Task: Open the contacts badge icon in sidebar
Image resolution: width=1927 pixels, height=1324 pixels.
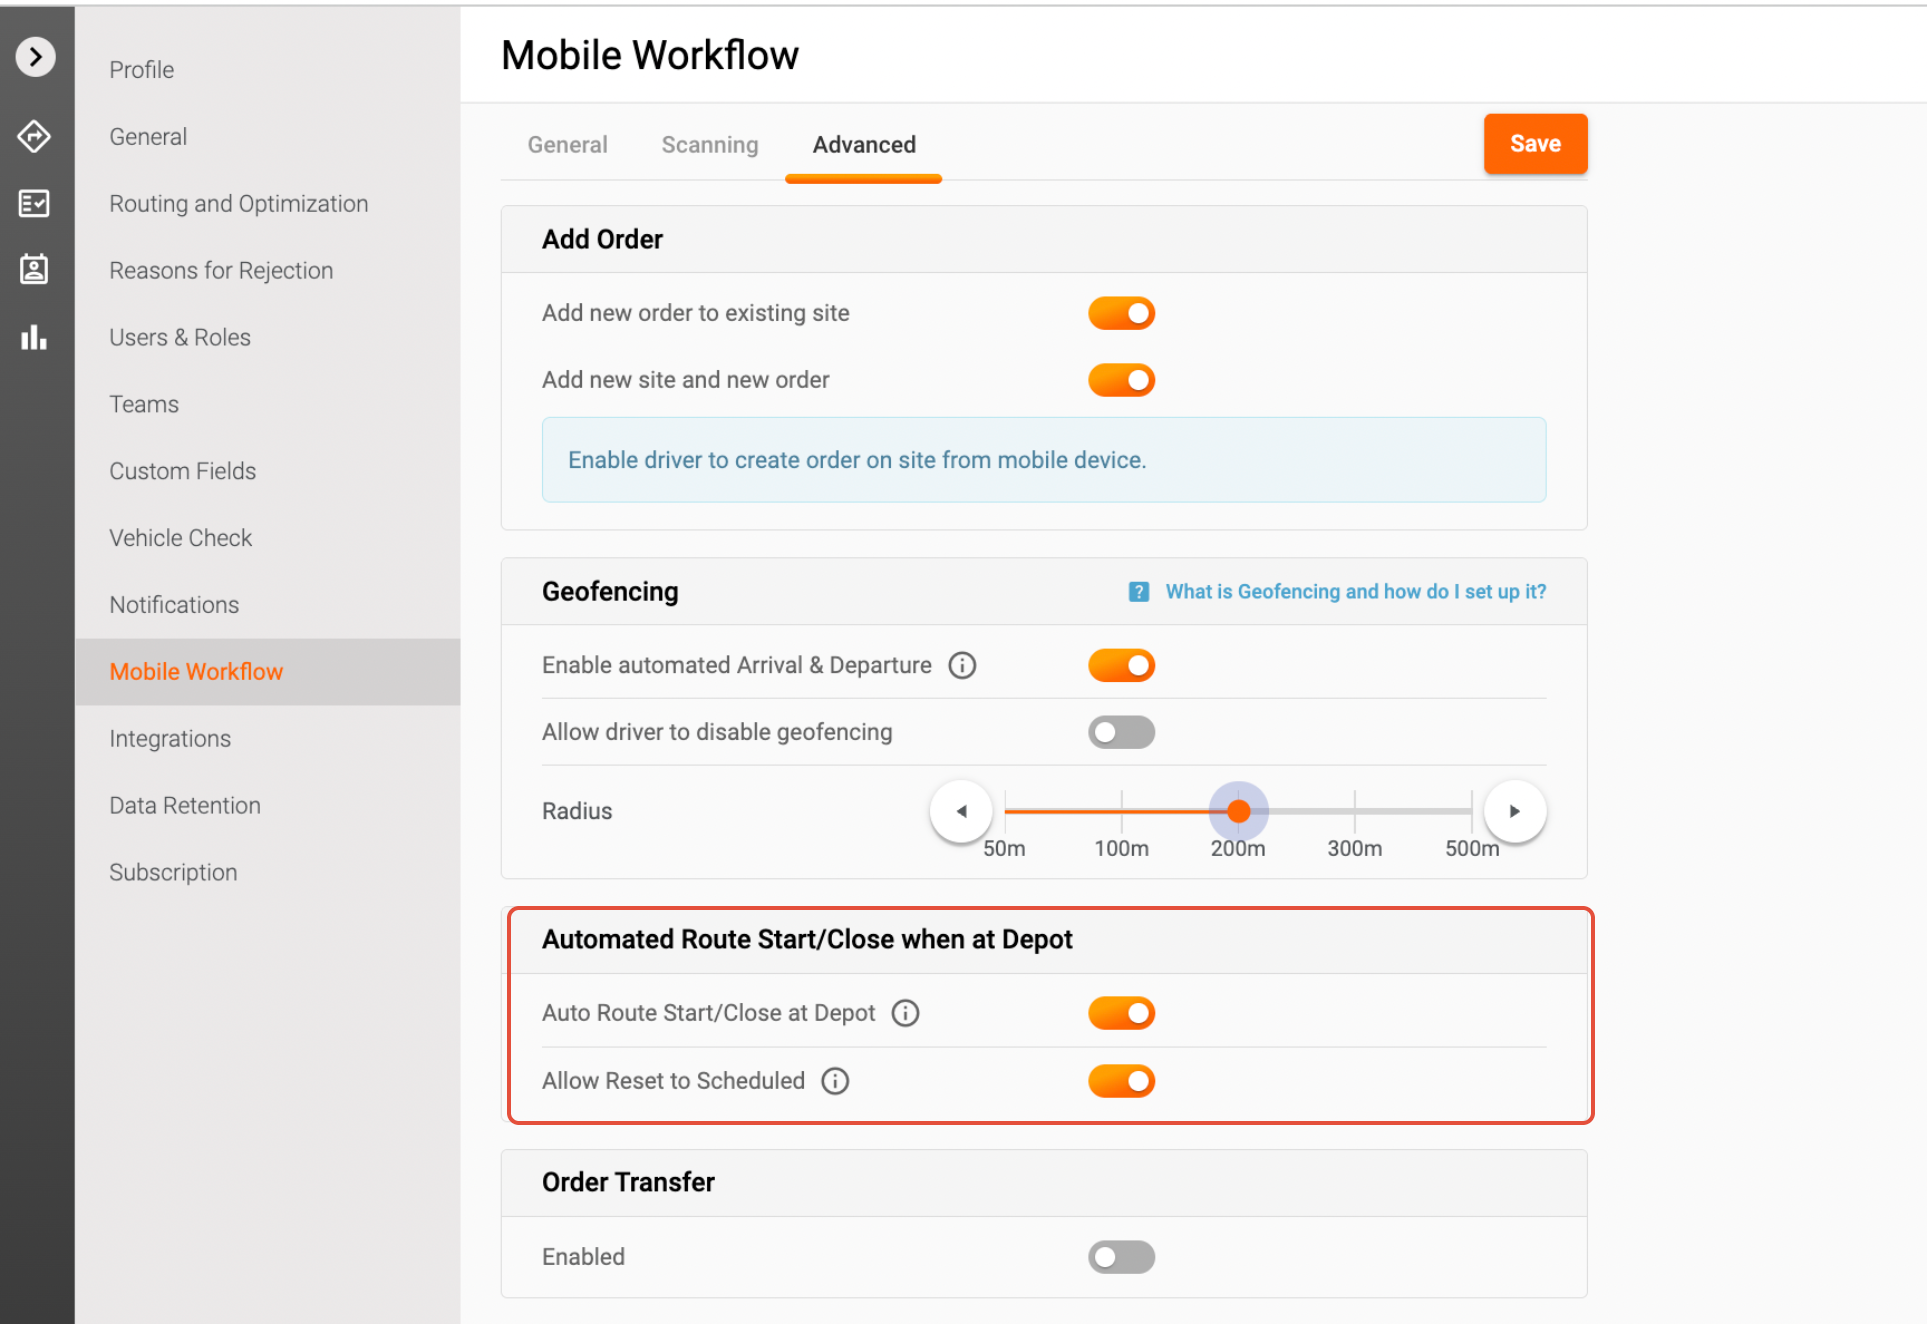Action: click(34, 269)
